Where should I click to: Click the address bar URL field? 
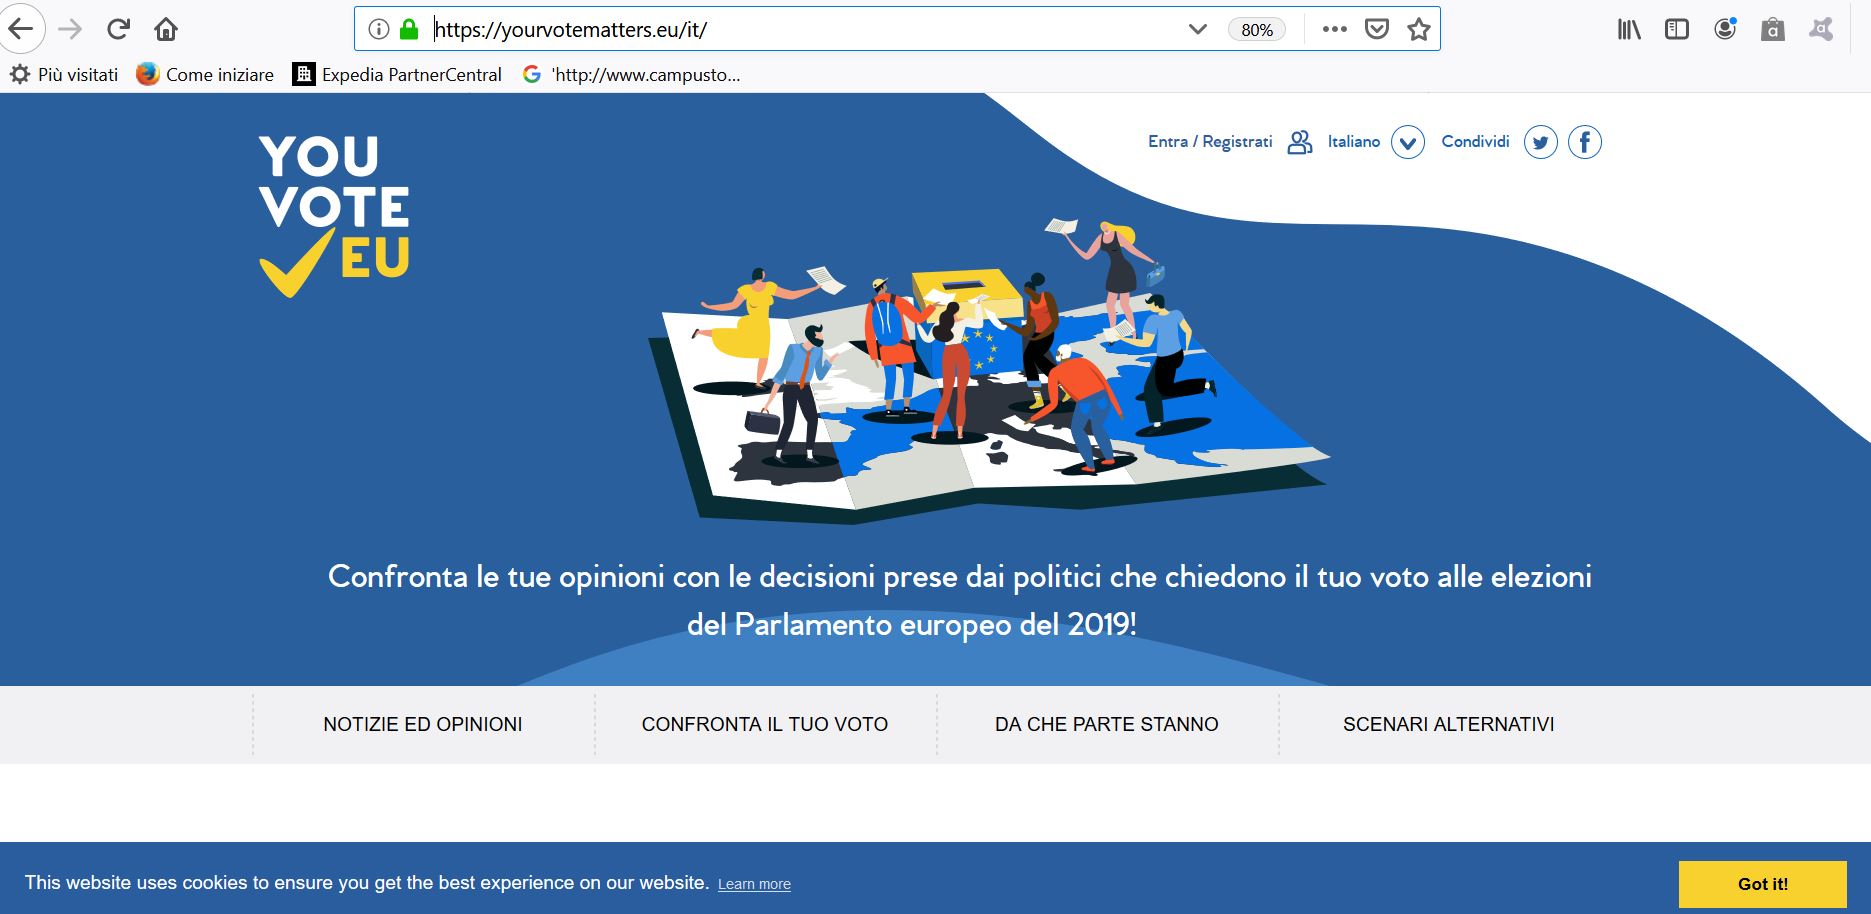pos(800,29)
